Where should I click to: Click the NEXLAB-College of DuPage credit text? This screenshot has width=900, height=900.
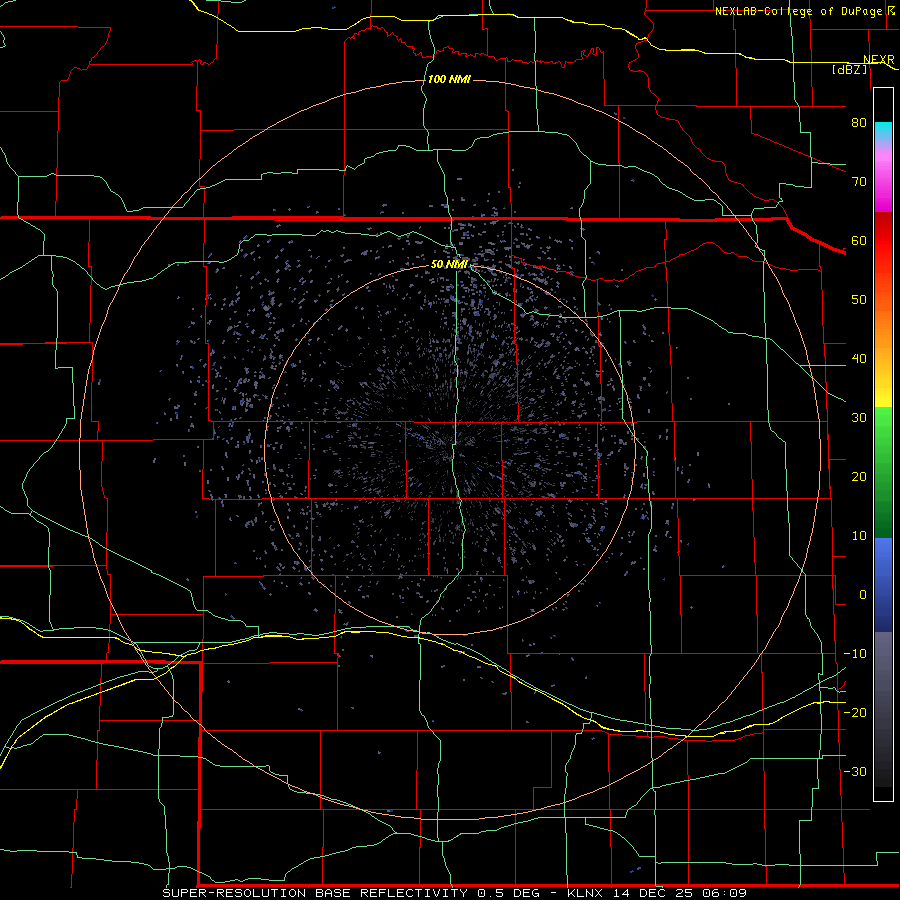coord(798,11)
